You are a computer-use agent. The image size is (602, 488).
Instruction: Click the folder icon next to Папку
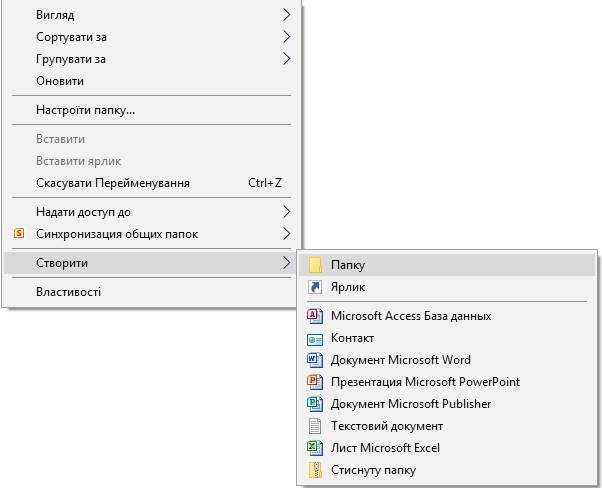[x=315, y=265]
